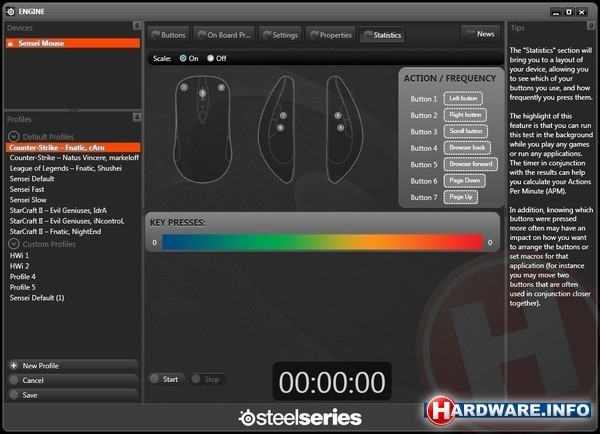
Task: Click the SteelSeries logo in the footer
Action: [300, 418]
